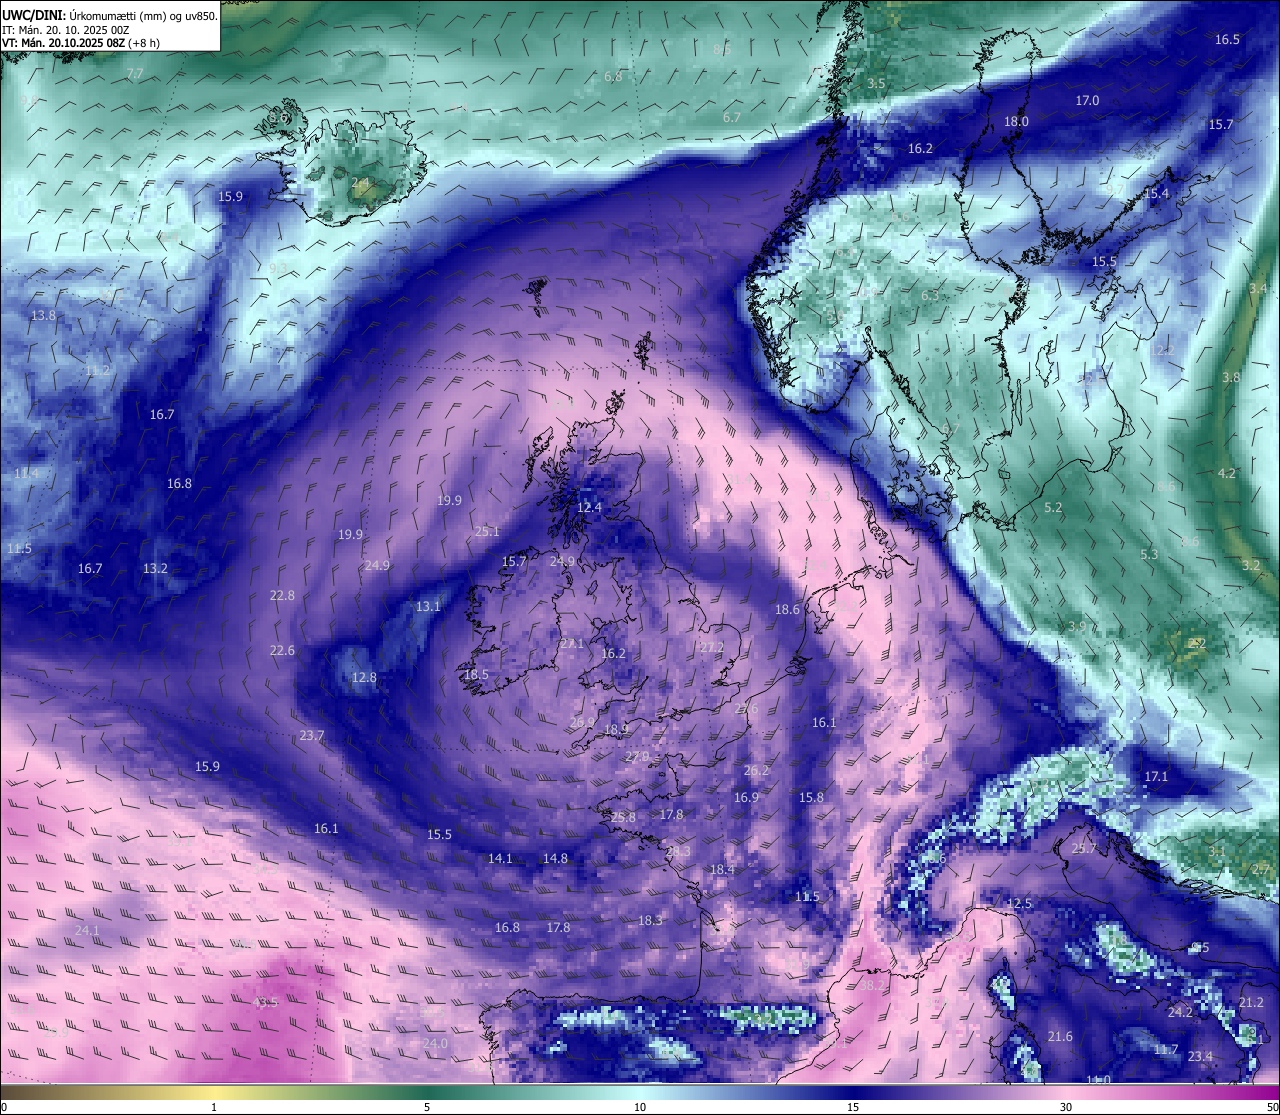
Task: Click the 25.1 value northwest of Ireland
Action: point(487,532)
